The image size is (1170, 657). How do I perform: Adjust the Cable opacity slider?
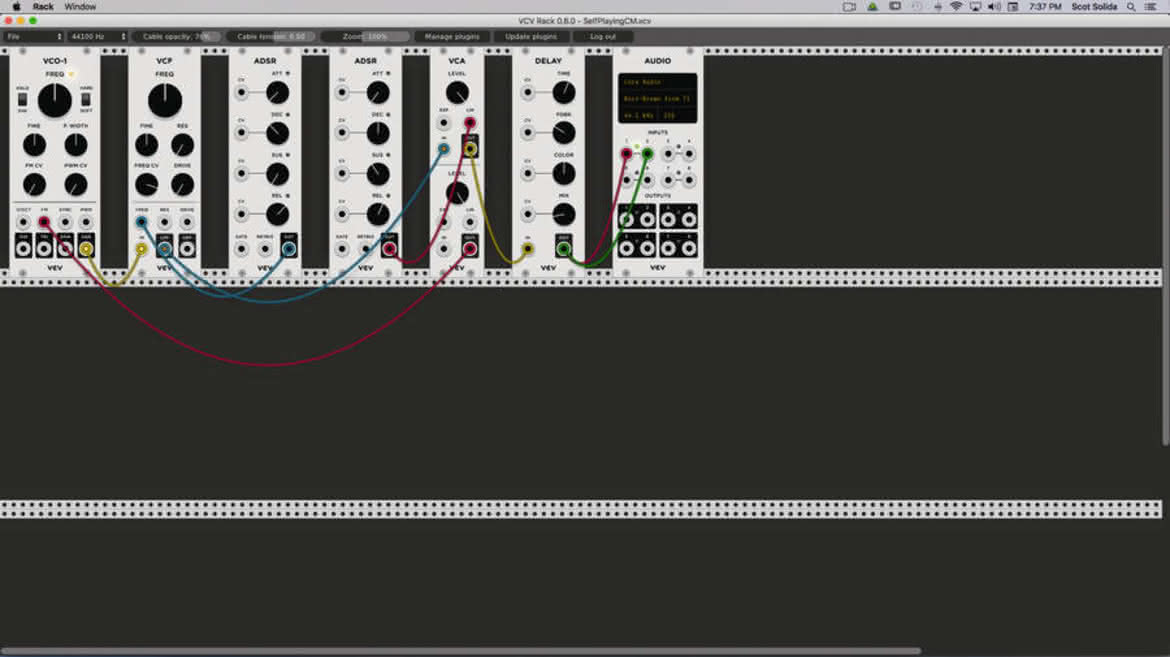(x=177, y=36)
